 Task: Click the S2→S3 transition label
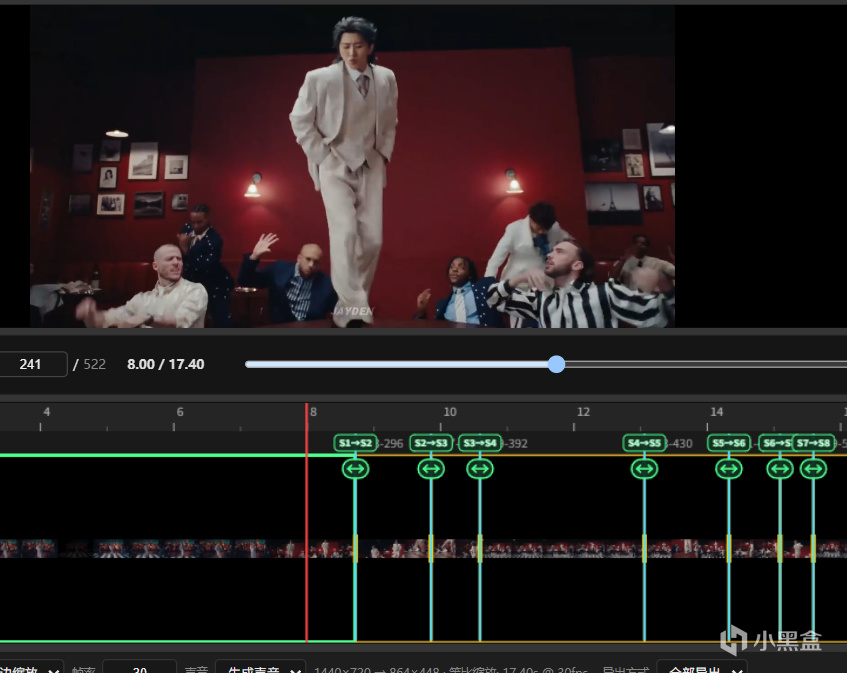(x=431, y=443)
